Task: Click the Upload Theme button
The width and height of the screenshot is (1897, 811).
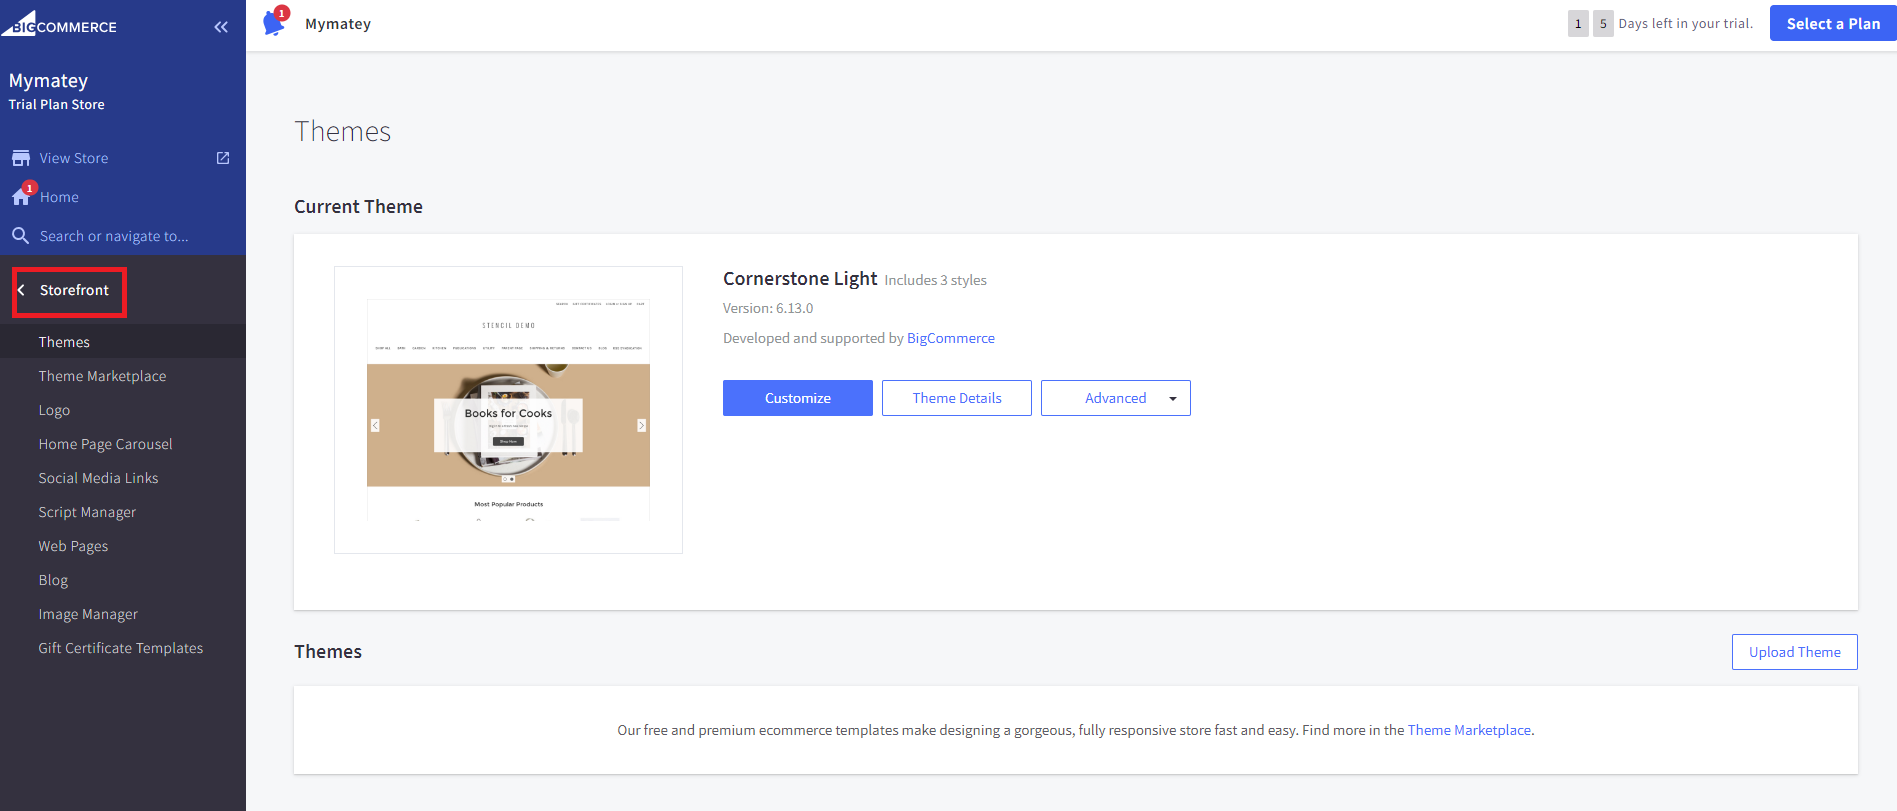Action: click(x=1795, y=652)
